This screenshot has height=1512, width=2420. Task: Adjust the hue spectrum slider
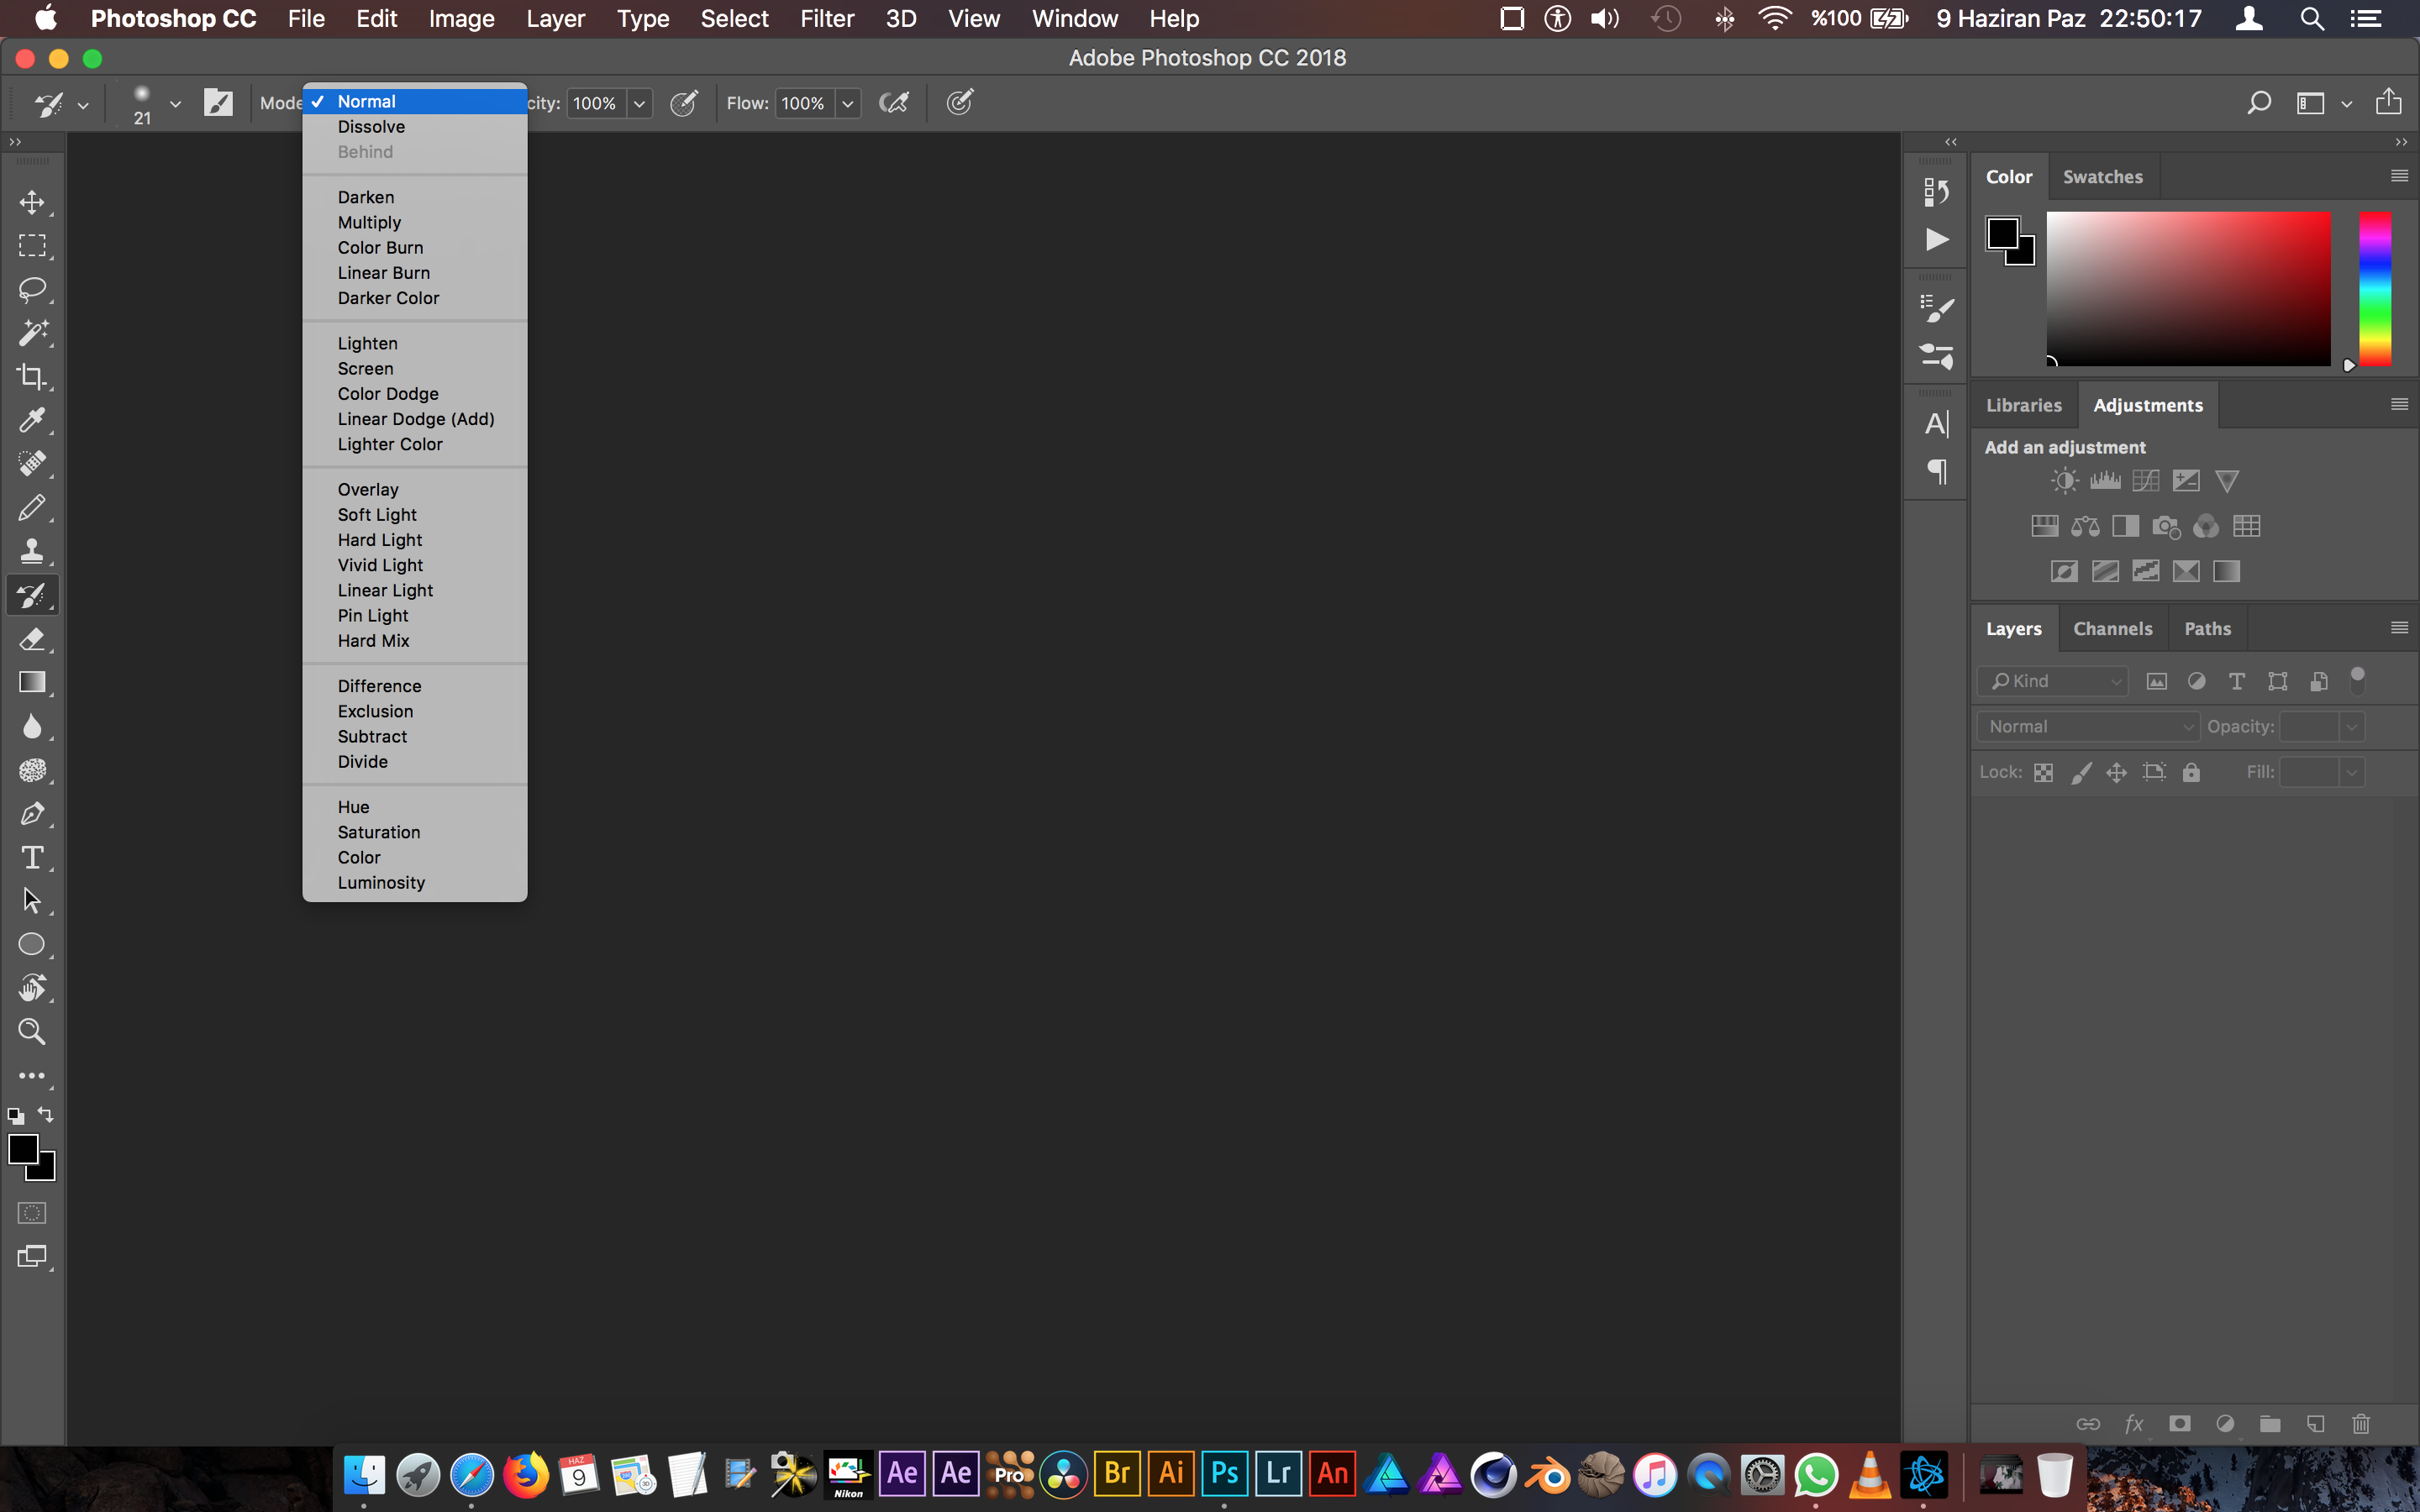click(x=2375, y=288)
